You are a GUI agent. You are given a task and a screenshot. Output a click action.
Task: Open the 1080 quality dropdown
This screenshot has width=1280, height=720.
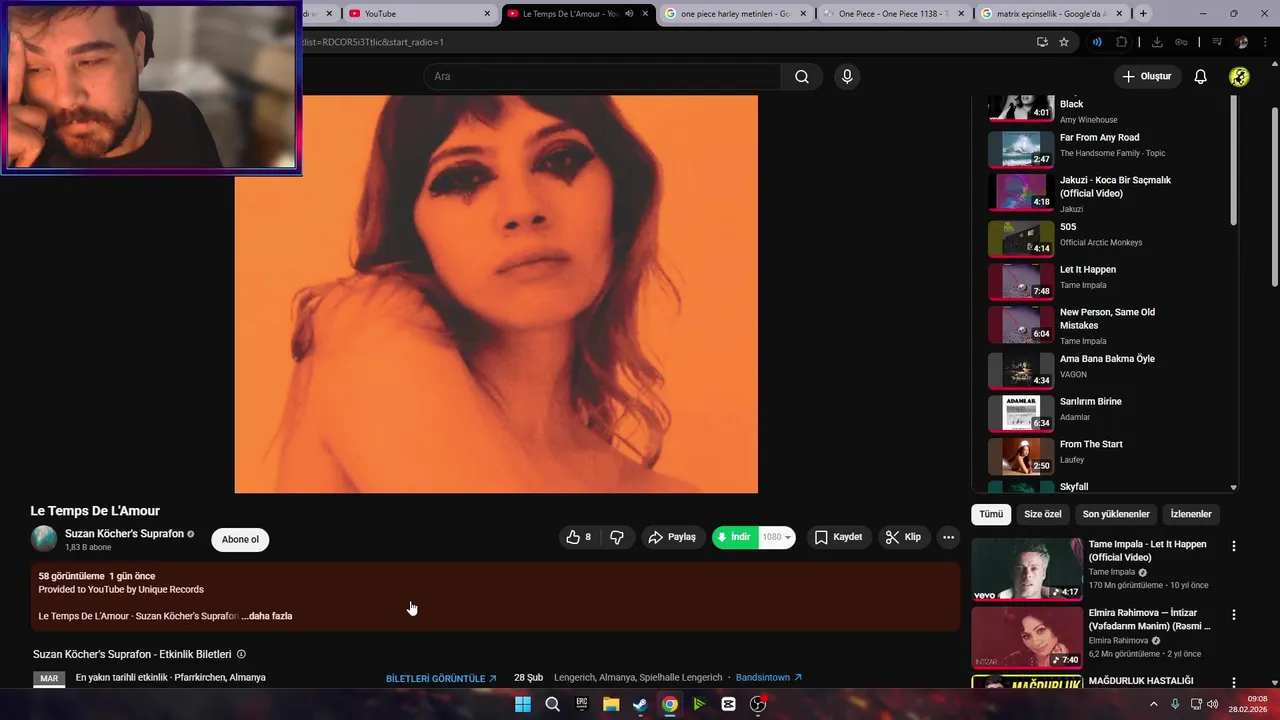click(777, 537)
